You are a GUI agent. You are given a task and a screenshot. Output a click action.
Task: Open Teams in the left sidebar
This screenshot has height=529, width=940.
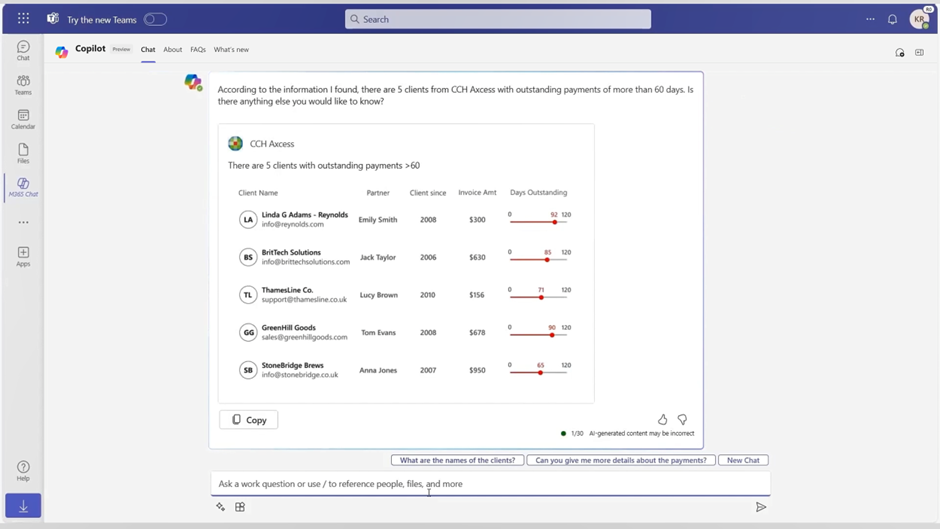[x=23, y=85]
